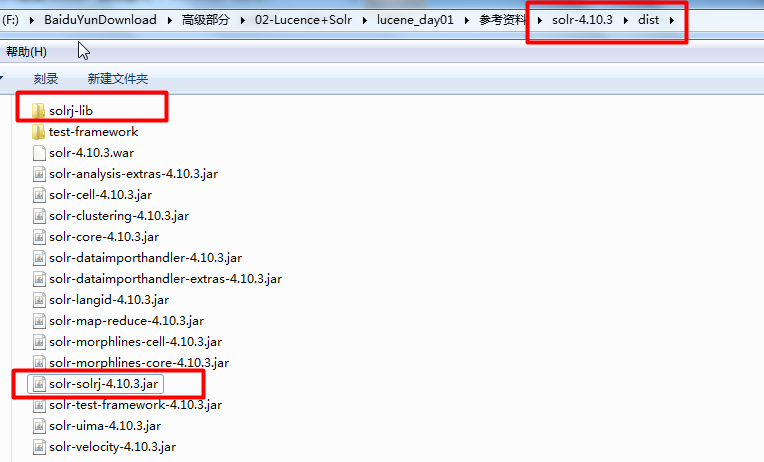Expand the arrow after lucene_day01 in address bar
The height and width of the screenshot is (462, 764).
tap(466, 20)
